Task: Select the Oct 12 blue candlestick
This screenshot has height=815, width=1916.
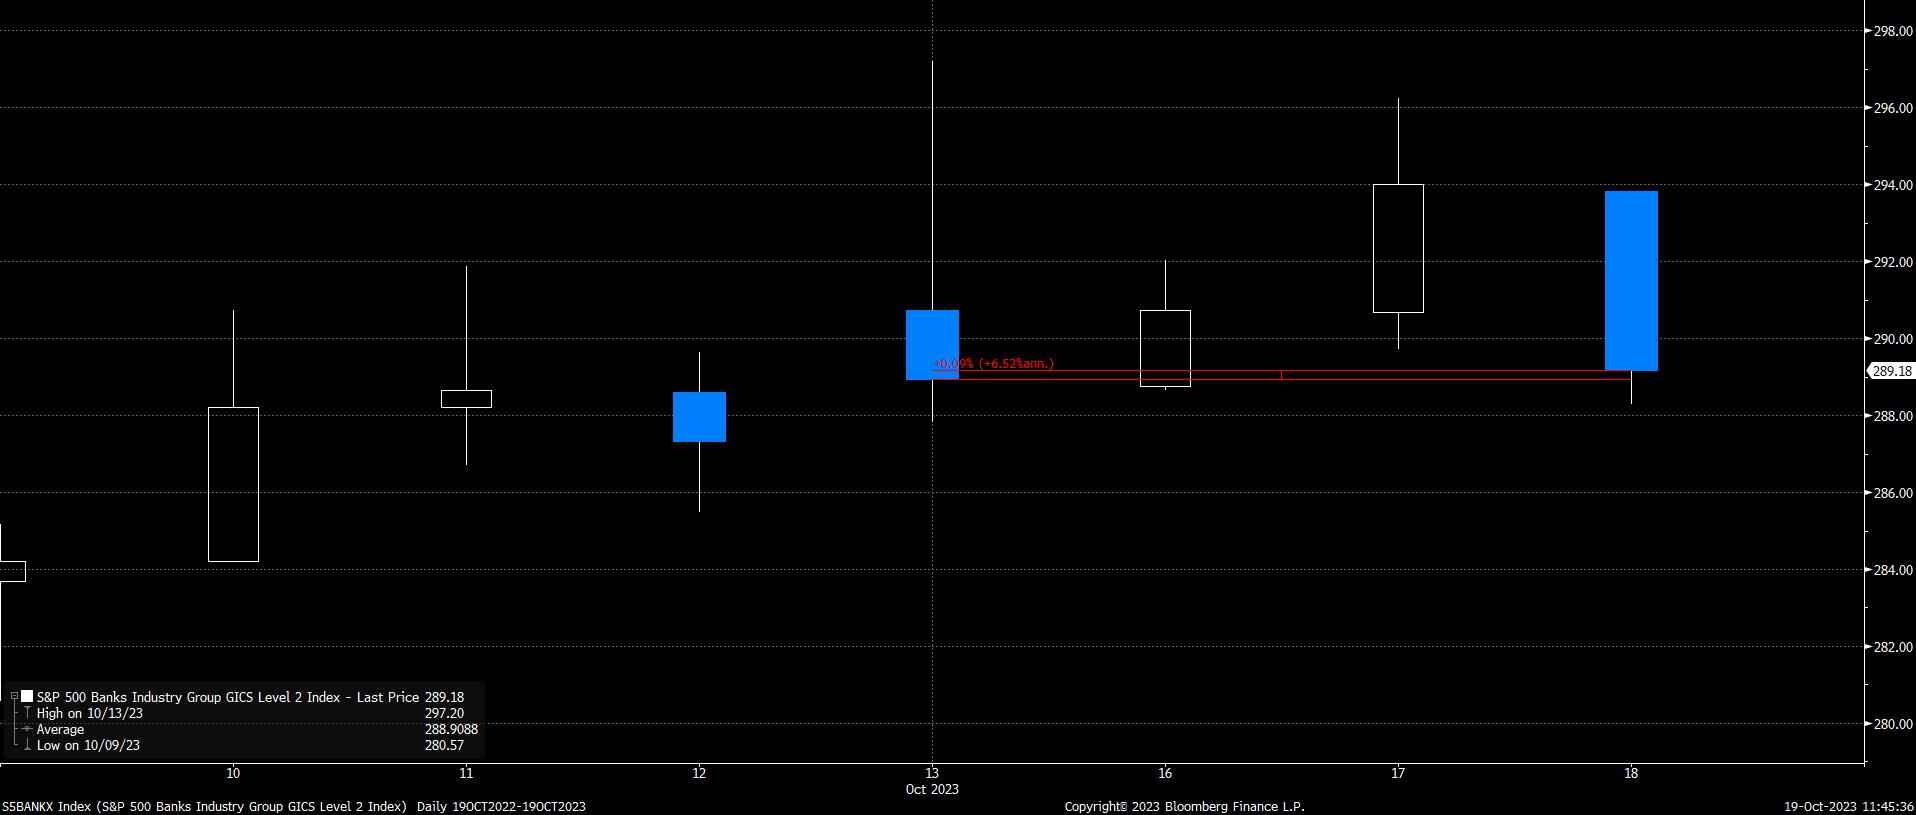Action: 699,417
